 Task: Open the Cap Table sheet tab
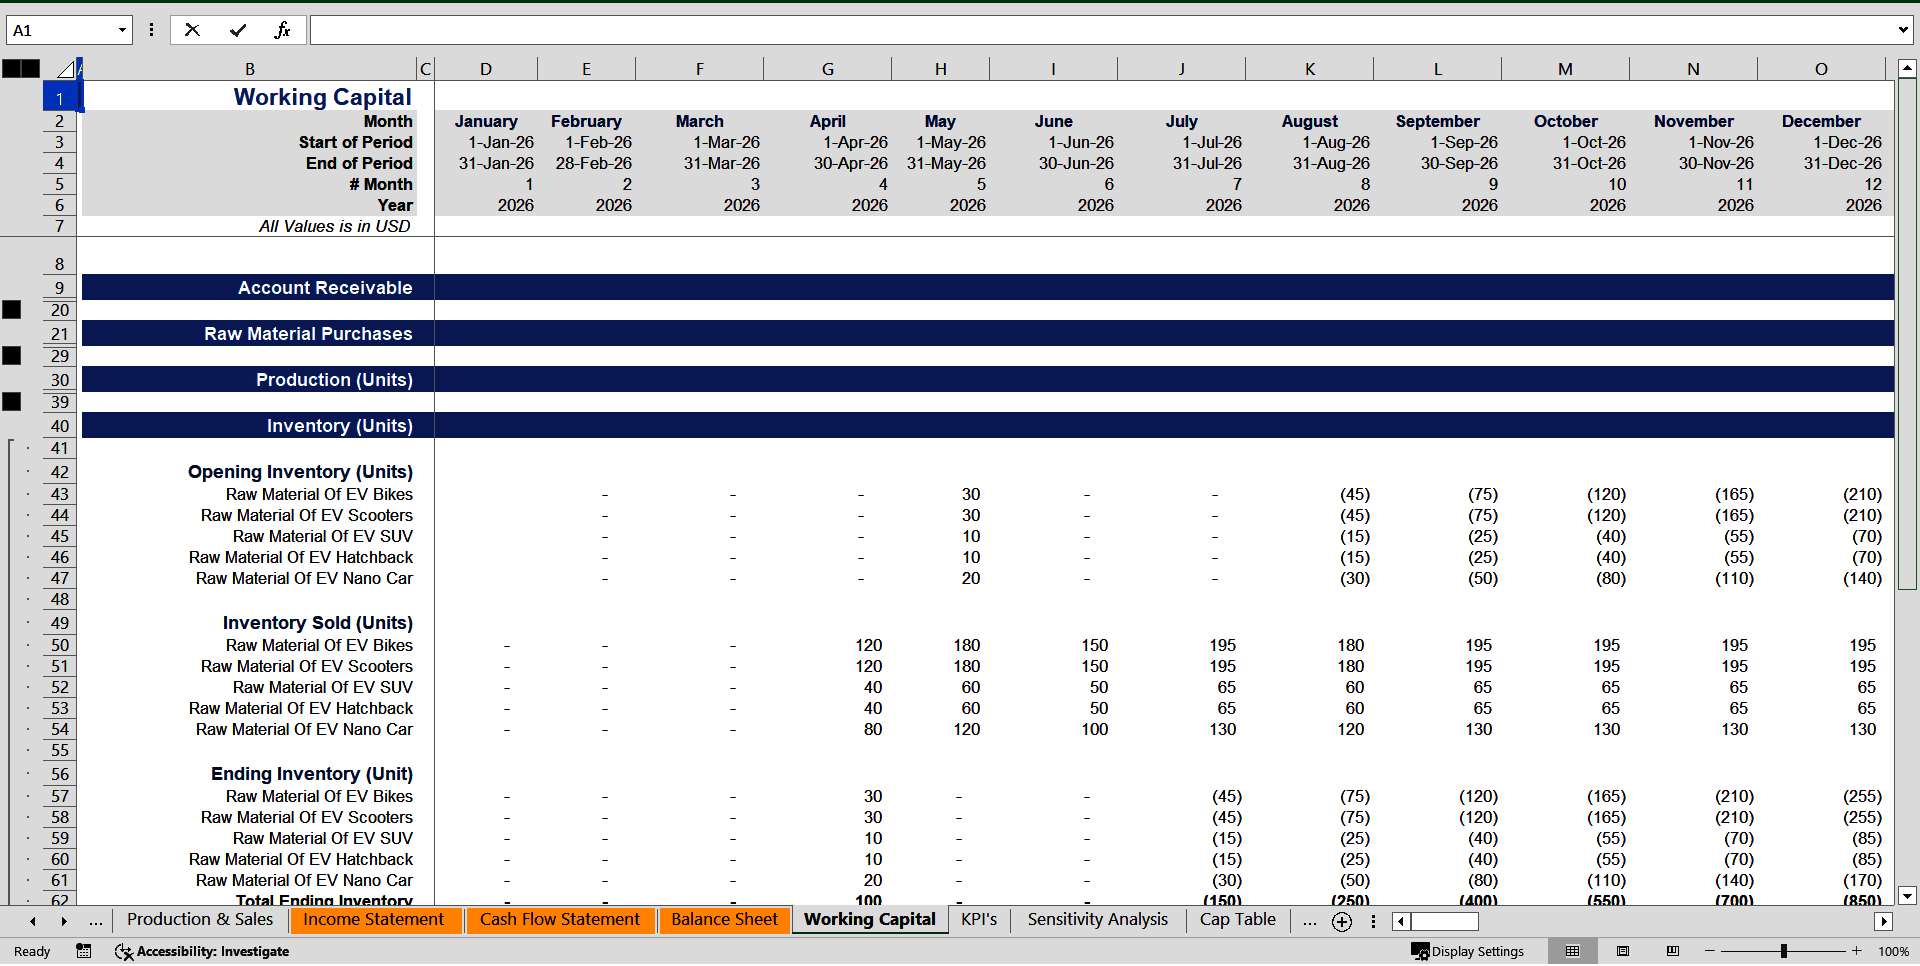[x=1238, y=920]
